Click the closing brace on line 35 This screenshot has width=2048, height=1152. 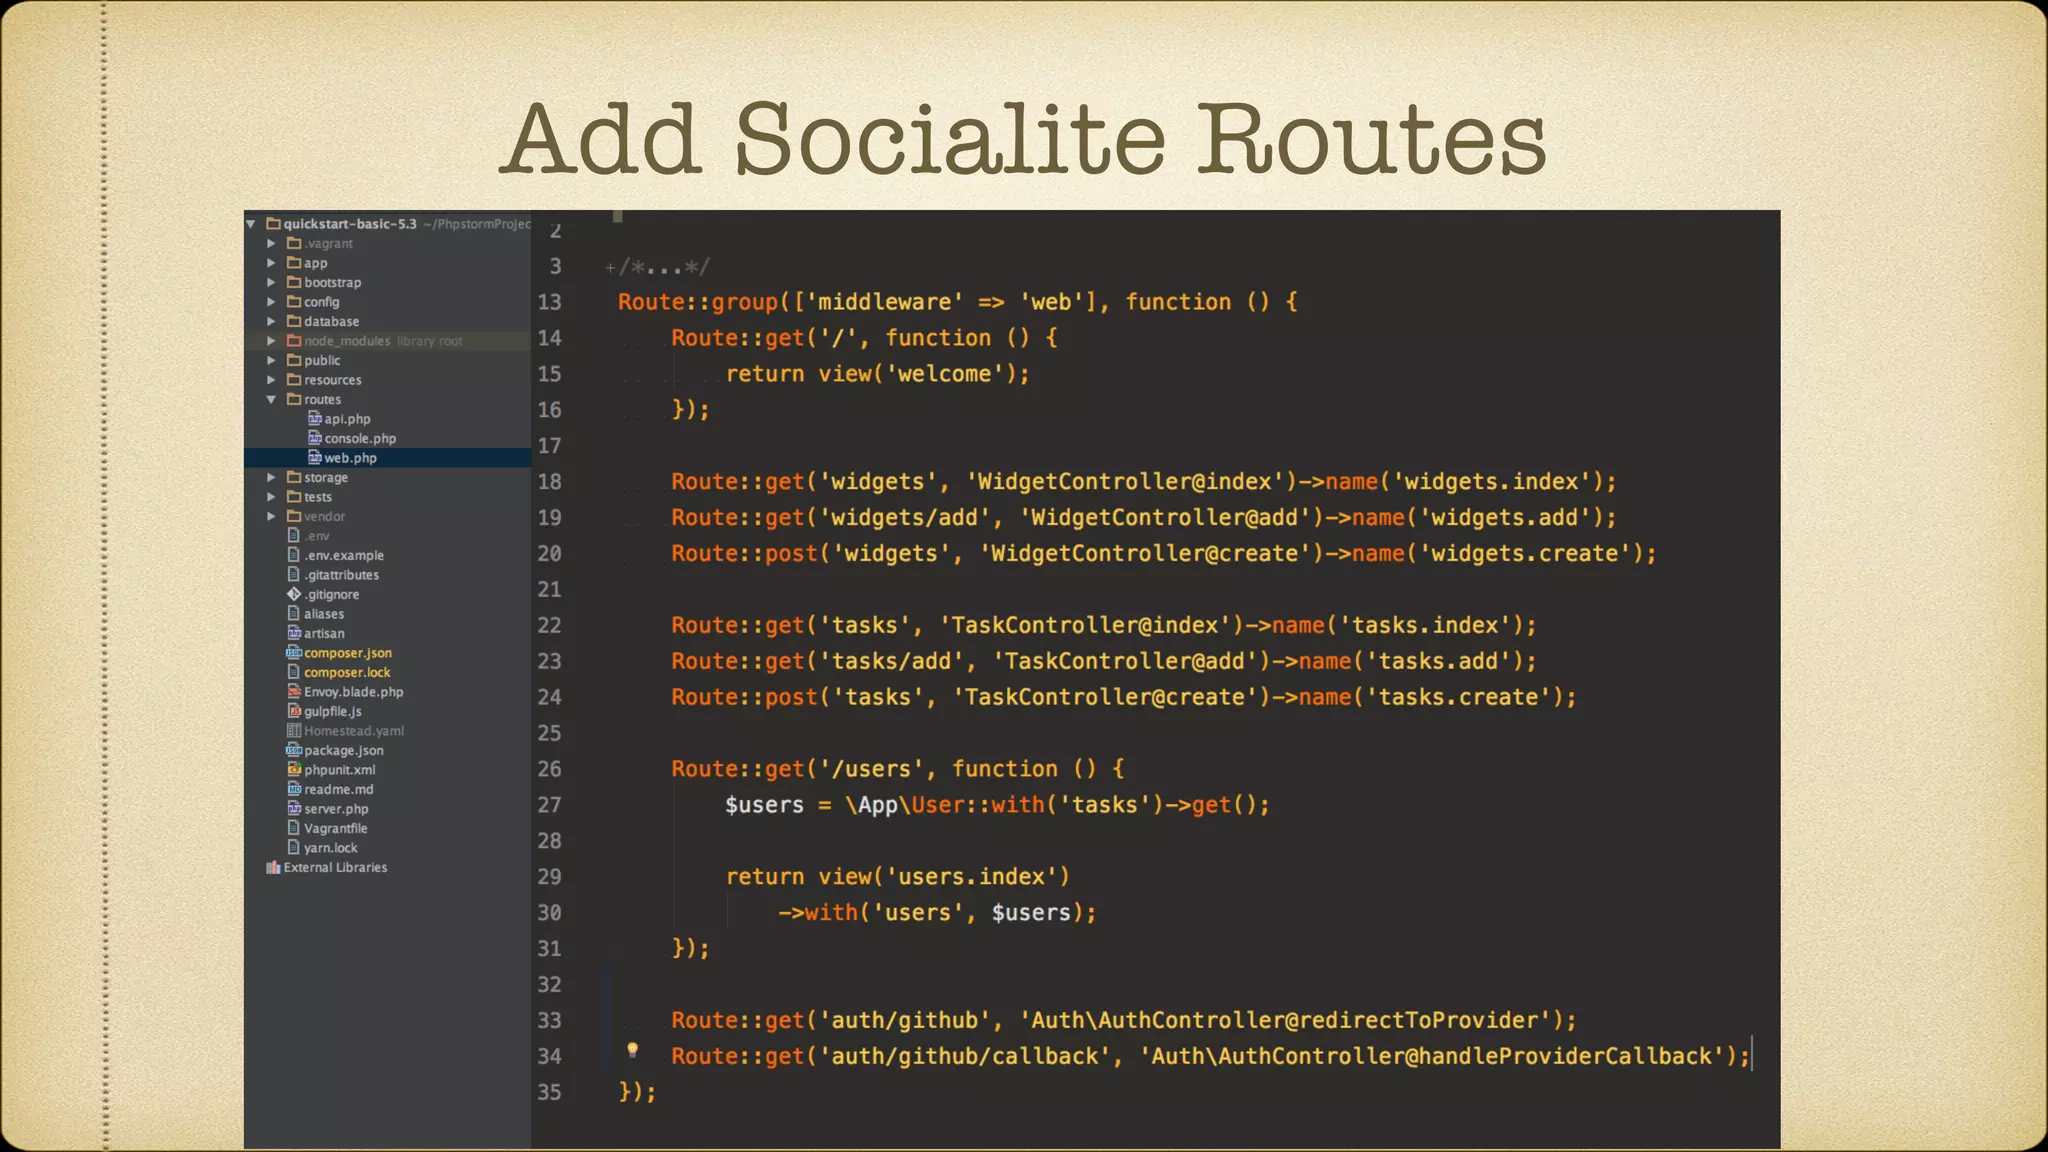(x=626, y=1092)
